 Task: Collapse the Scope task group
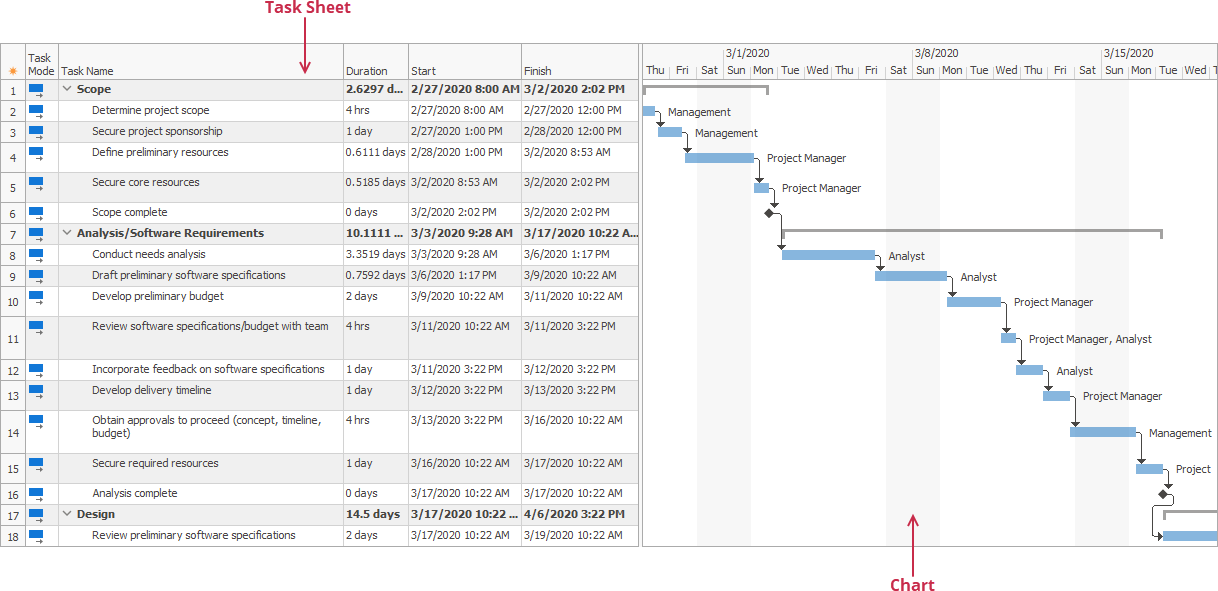click(66, 89)
